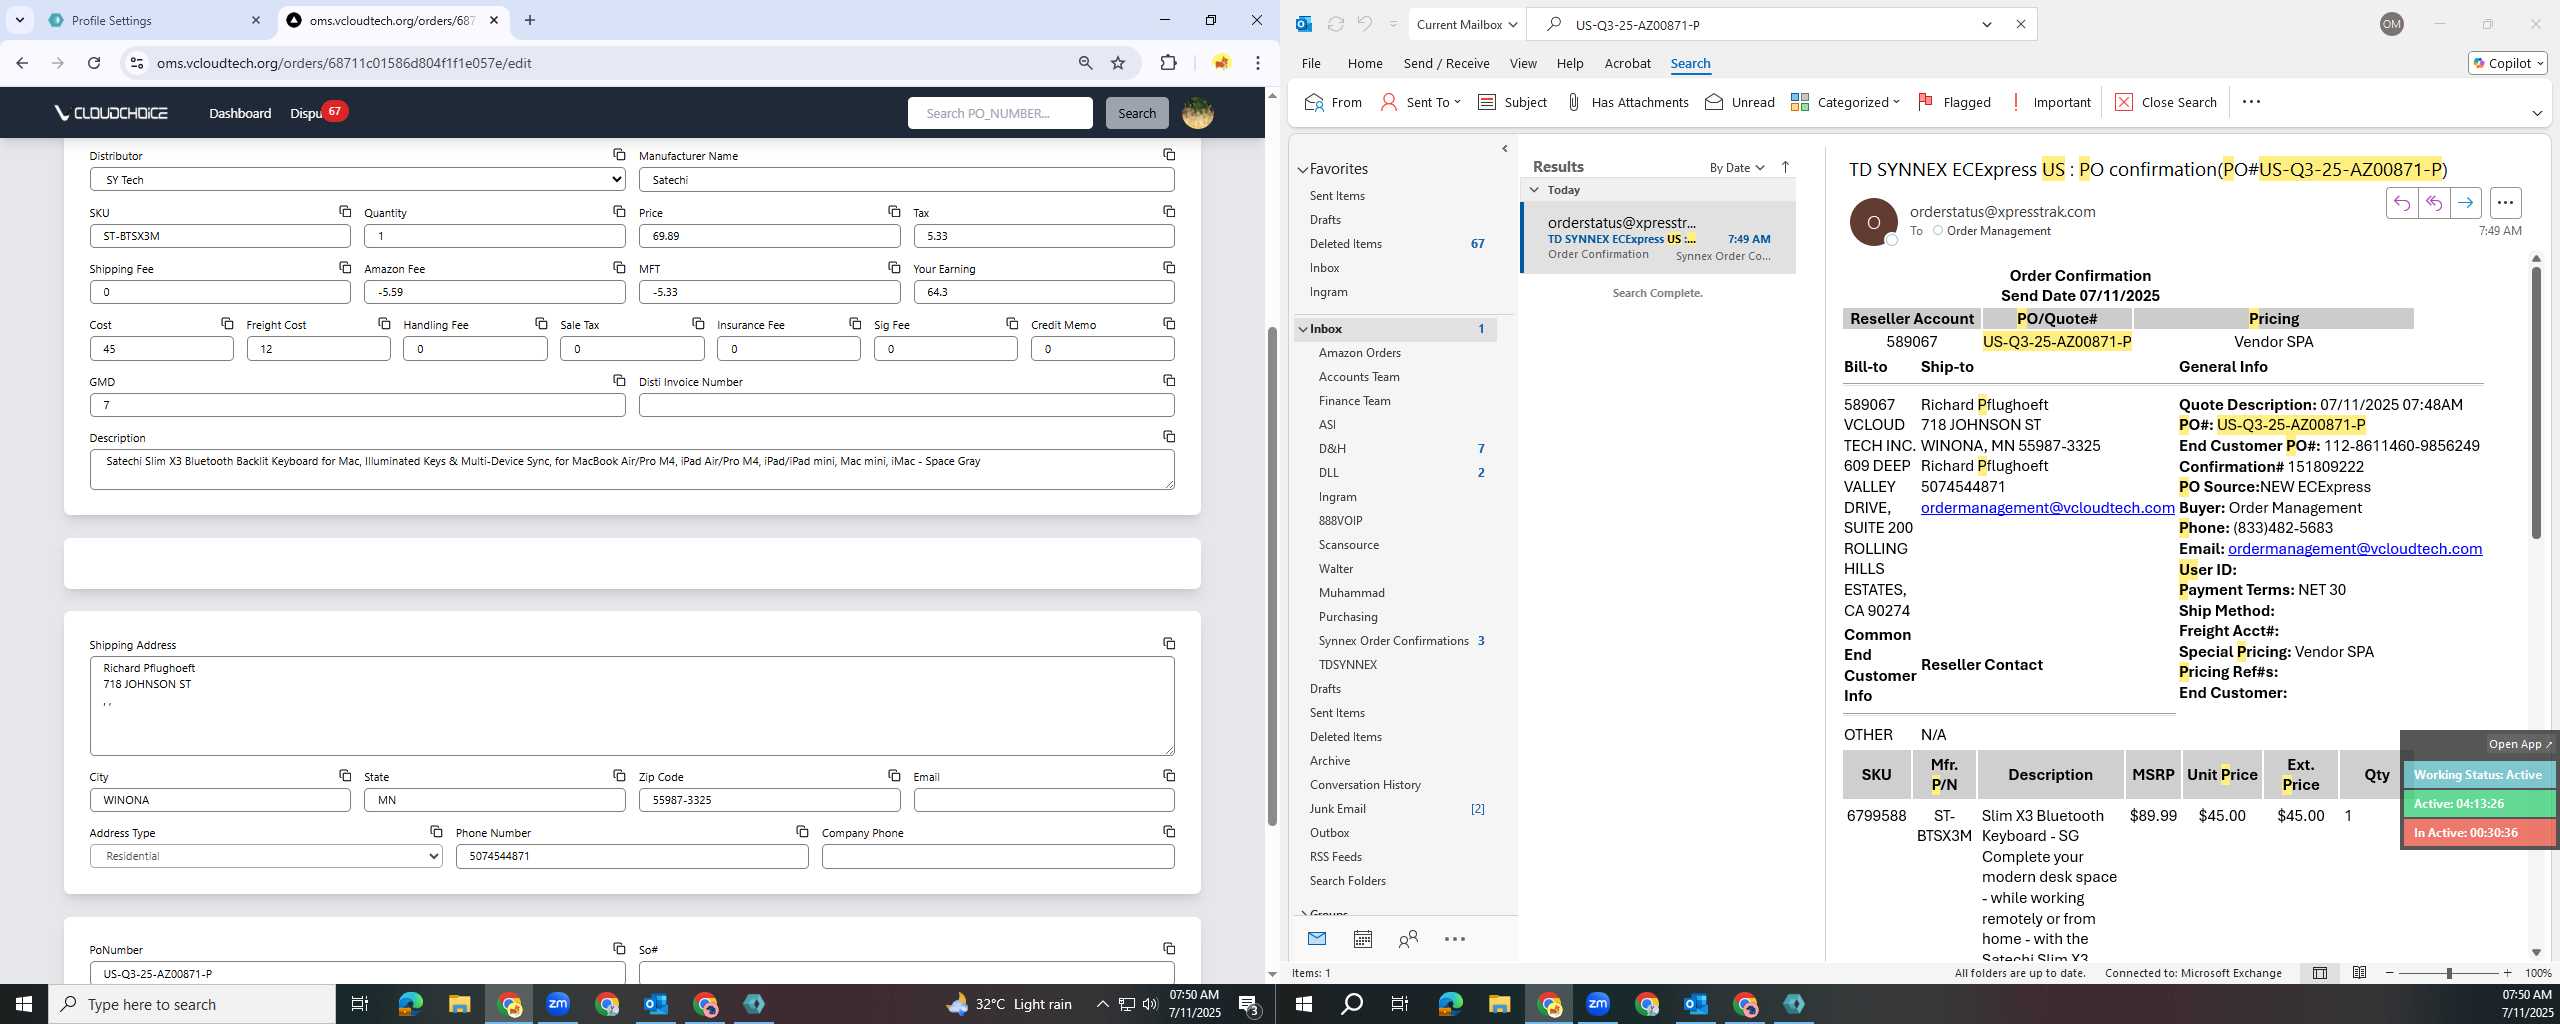Filter search results by Unread

tap(1740, 102)
